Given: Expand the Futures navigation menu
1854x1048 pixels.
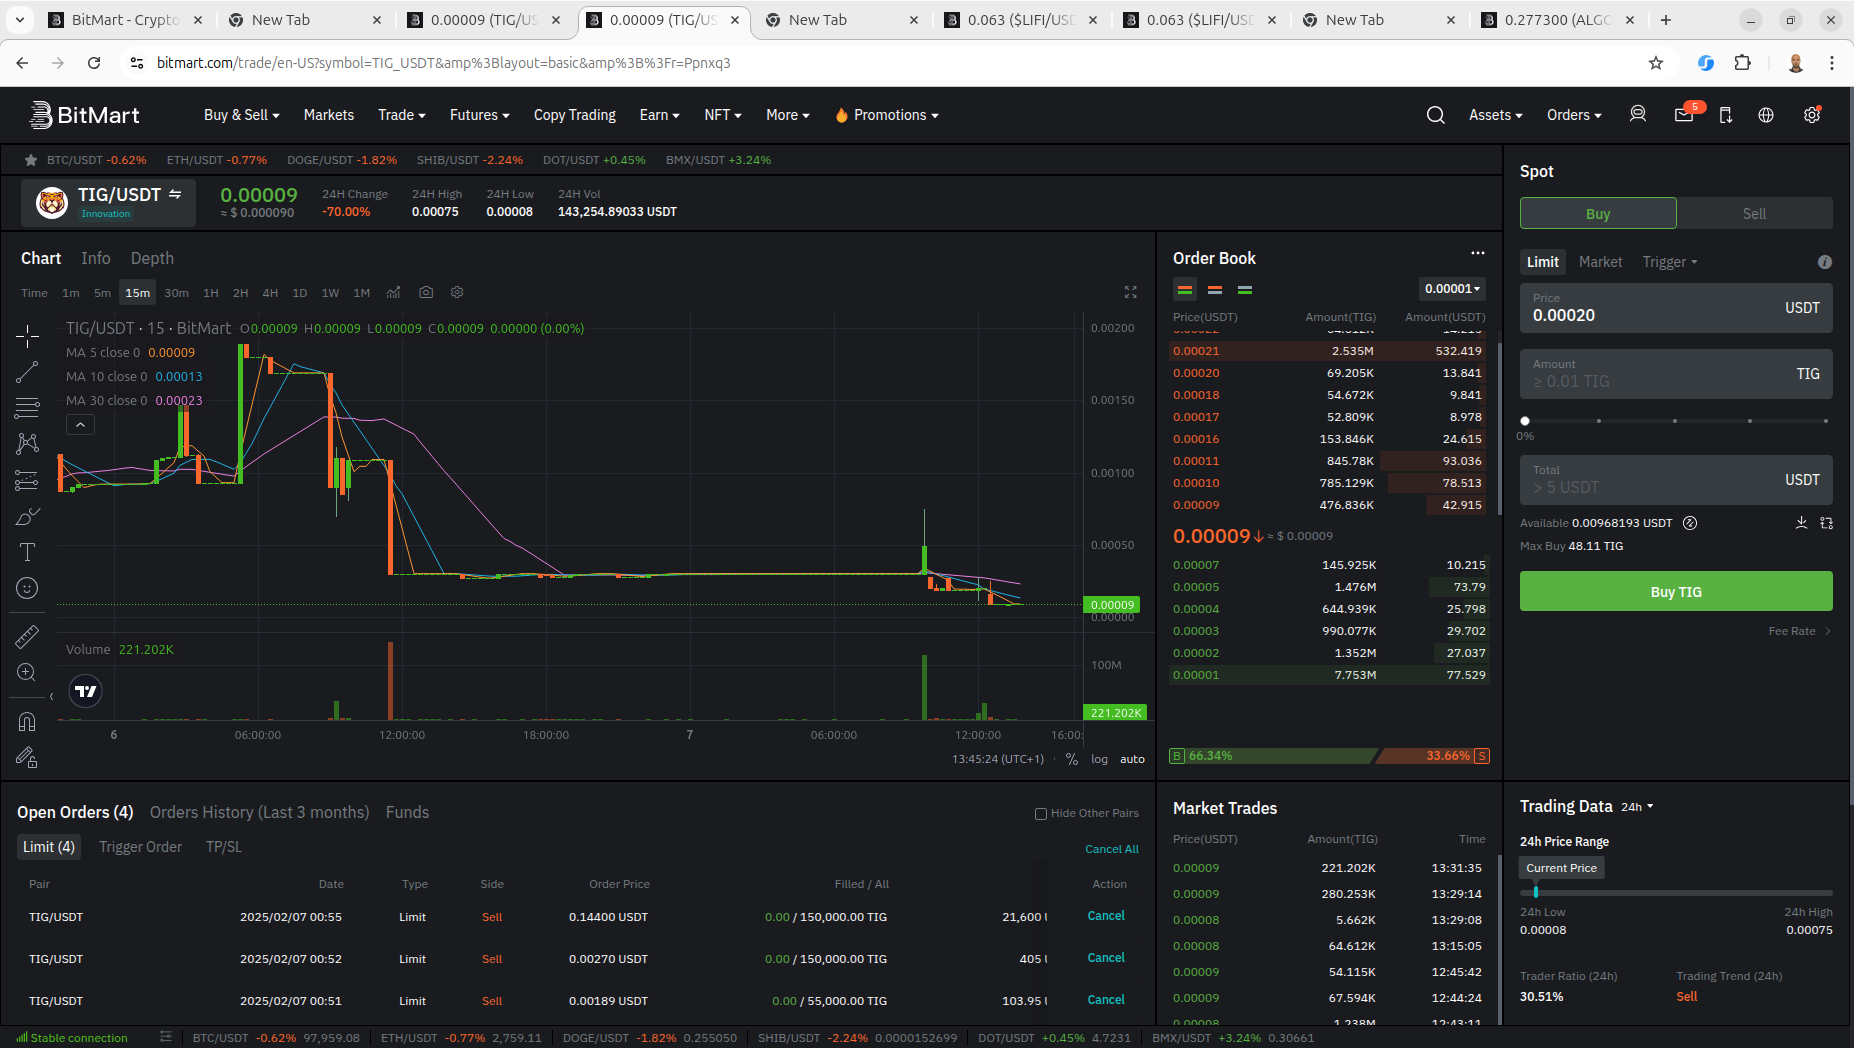Looking at the screenshot, I should [x=479, y=115].
